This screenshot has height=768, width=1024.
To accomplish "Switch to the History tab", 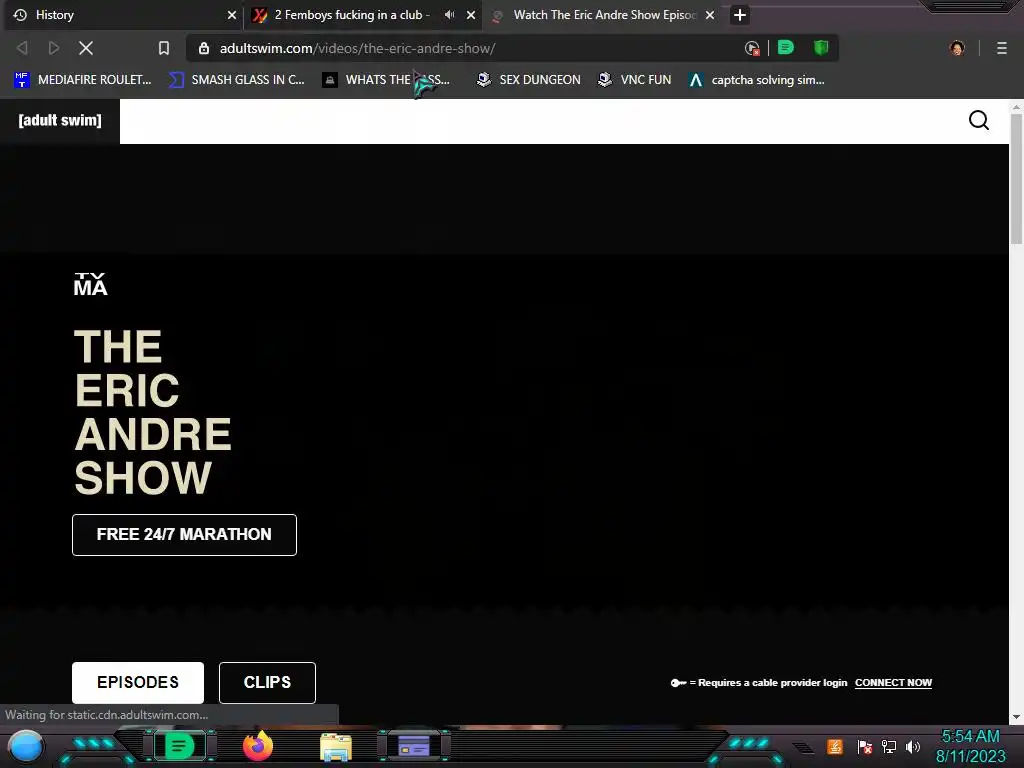I will tap(123, 15).
